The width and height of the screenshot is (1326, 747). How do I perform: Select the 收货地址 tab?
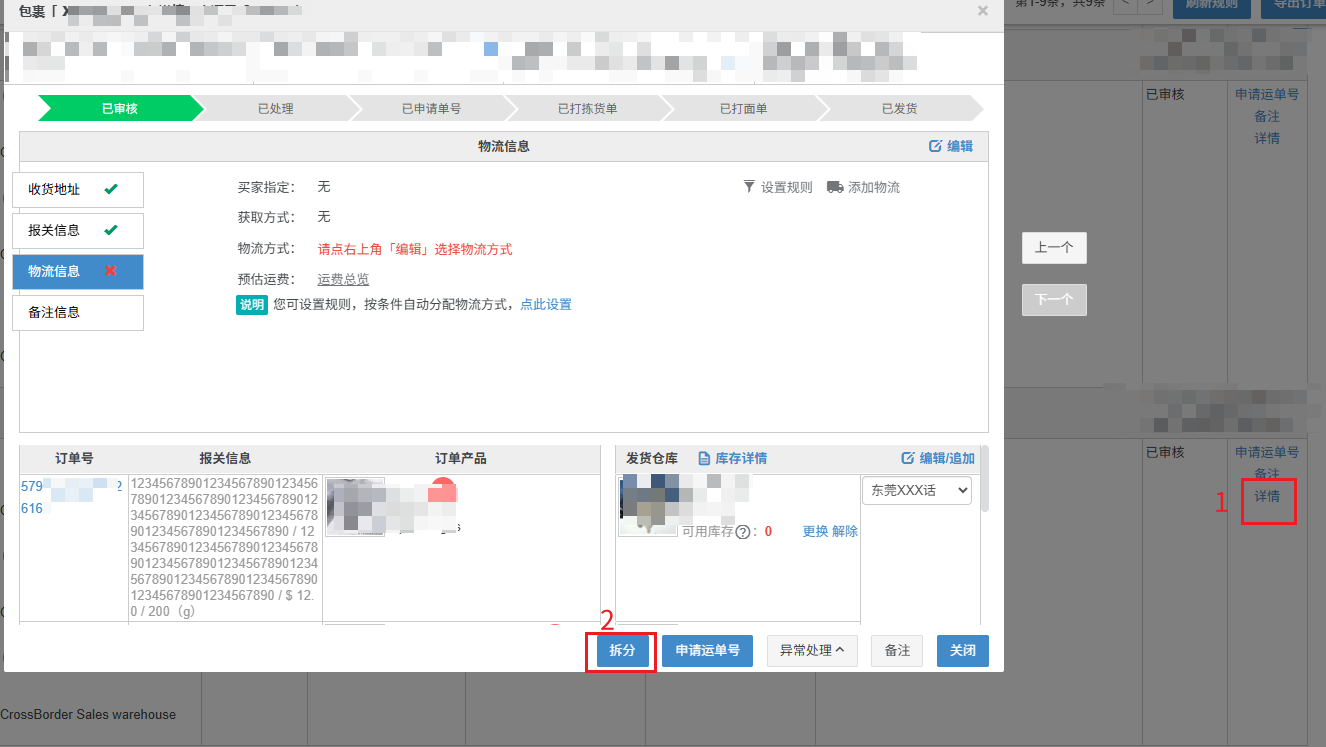77,190
